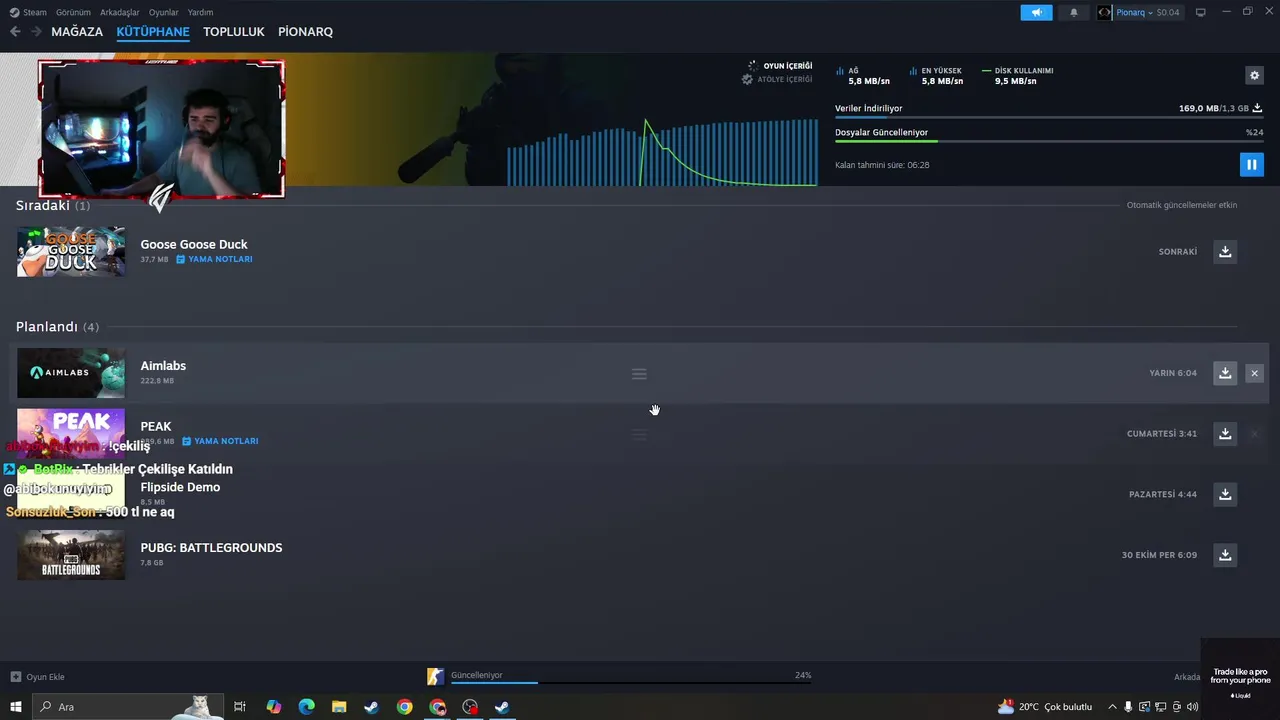Open the announcements megaphone button
1280x720 pixels.
coord(1036,12)
